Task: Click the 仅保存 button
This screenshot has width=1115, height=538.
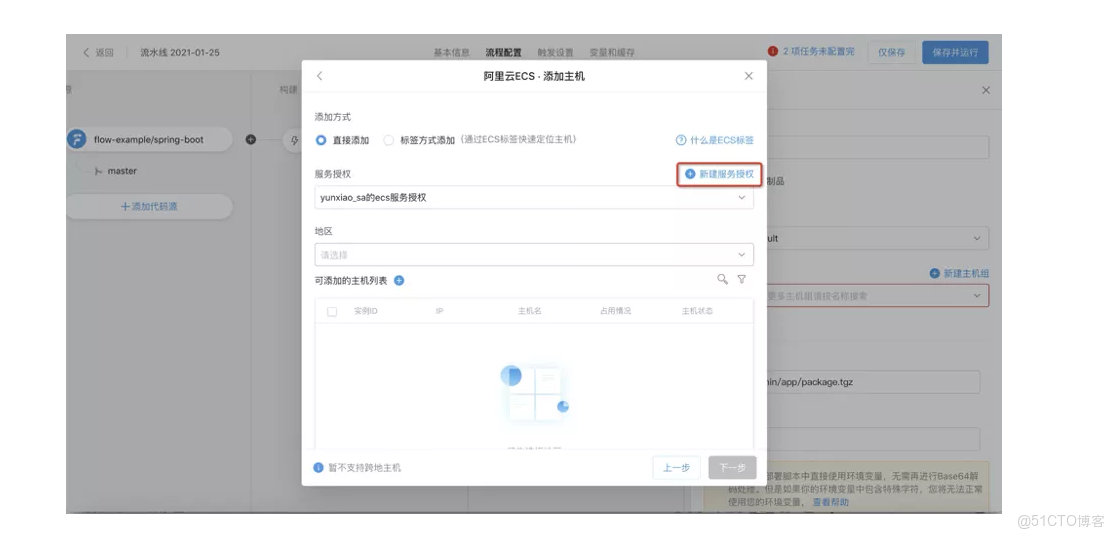Action: [x=891, y=53]
